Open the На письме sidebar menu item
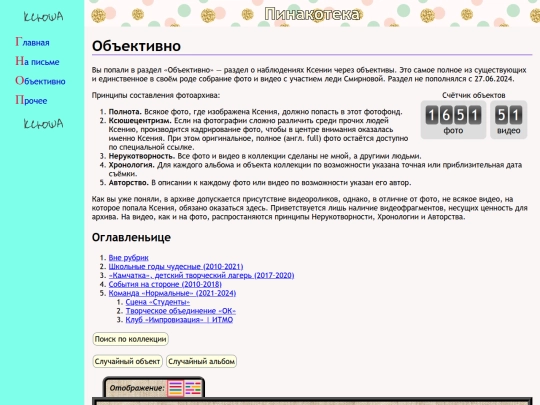This screenshot has width=540, height=405. pos(37,61)
